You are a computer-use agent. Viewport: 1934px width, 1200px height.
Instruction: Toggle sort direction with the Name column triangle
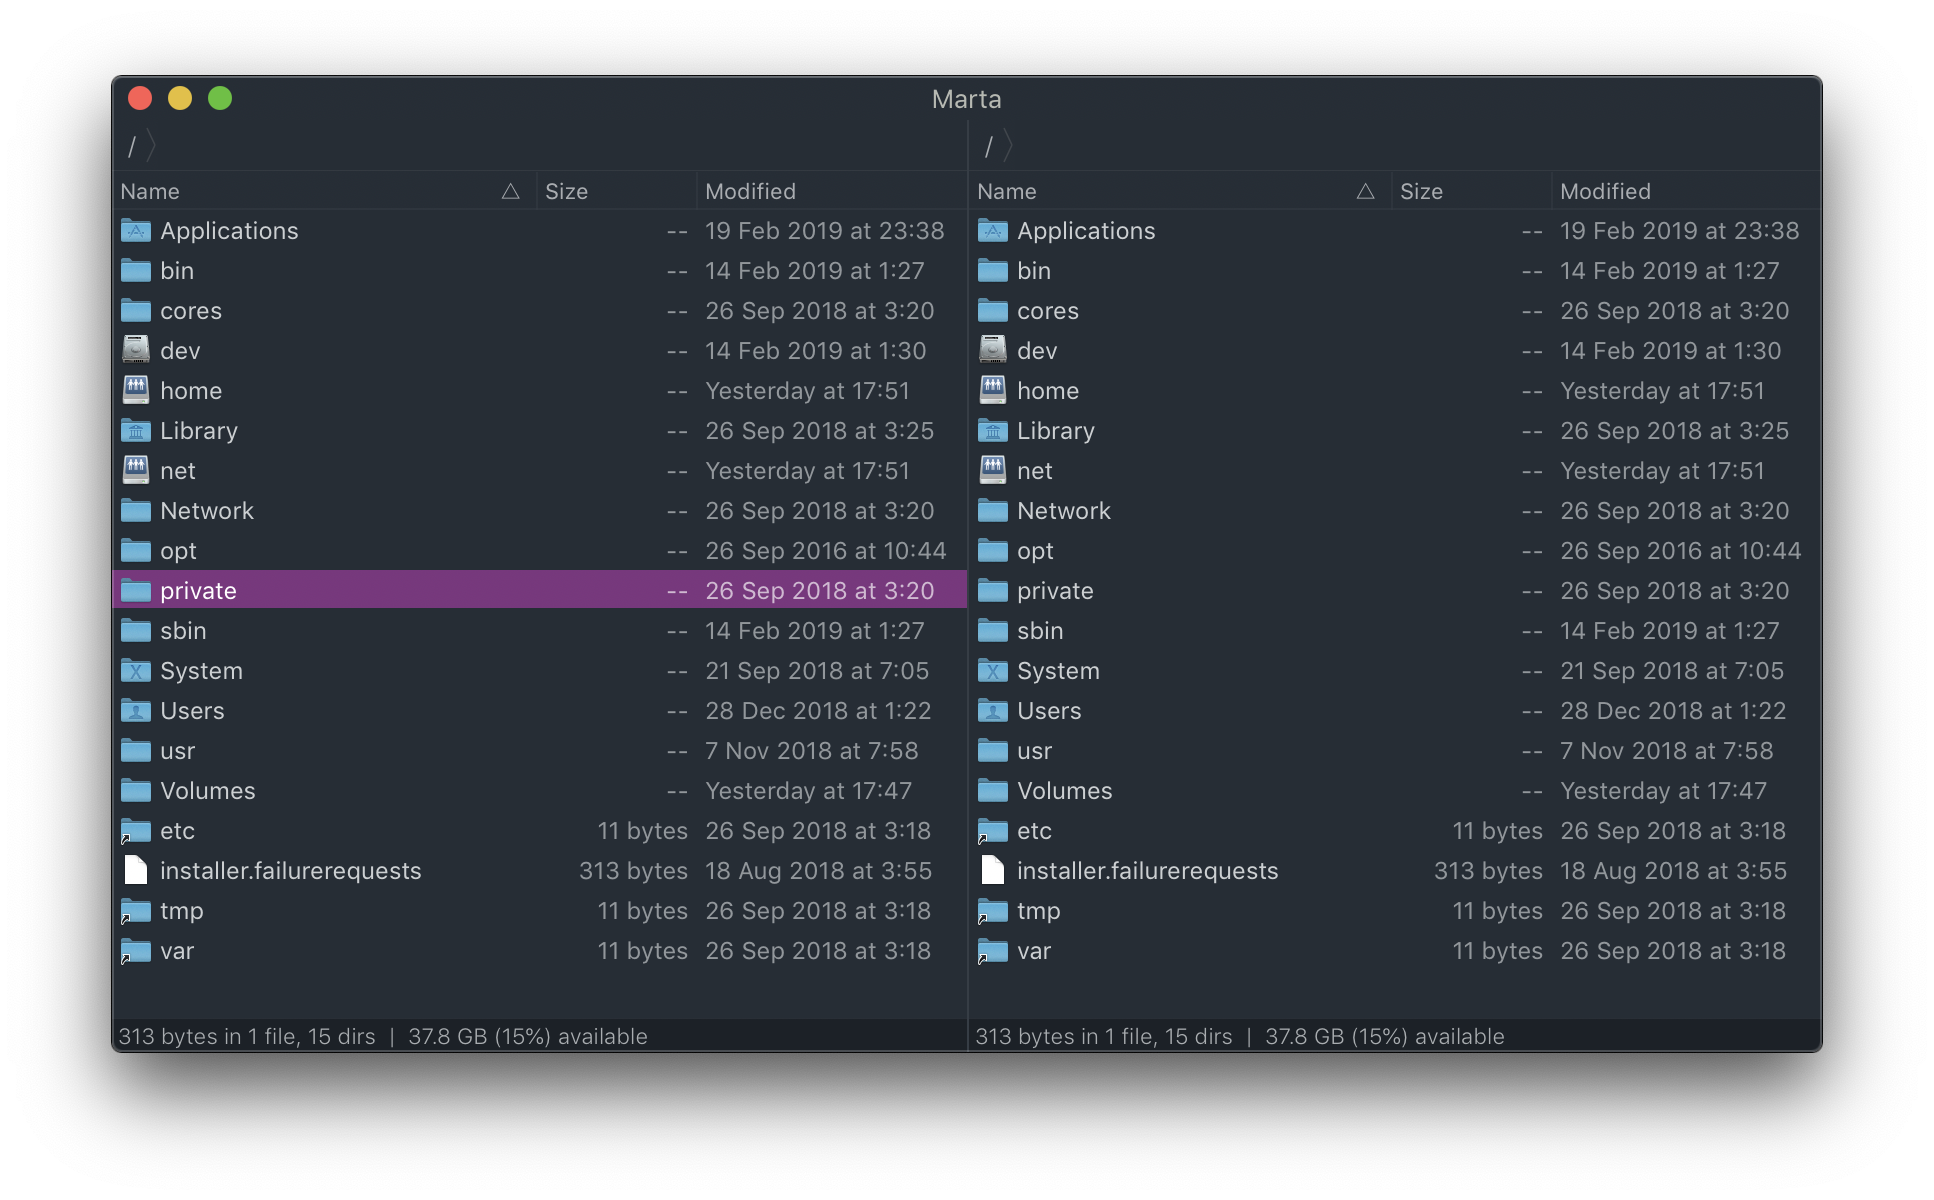click(511, 190)
